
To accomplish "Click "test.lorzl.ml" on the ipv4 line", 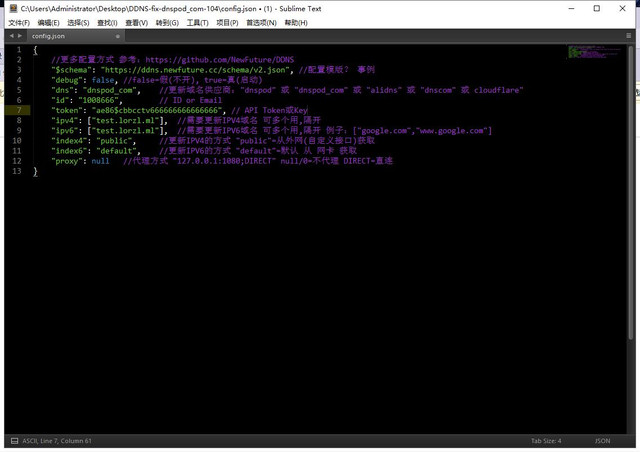I will click(125, 120).
